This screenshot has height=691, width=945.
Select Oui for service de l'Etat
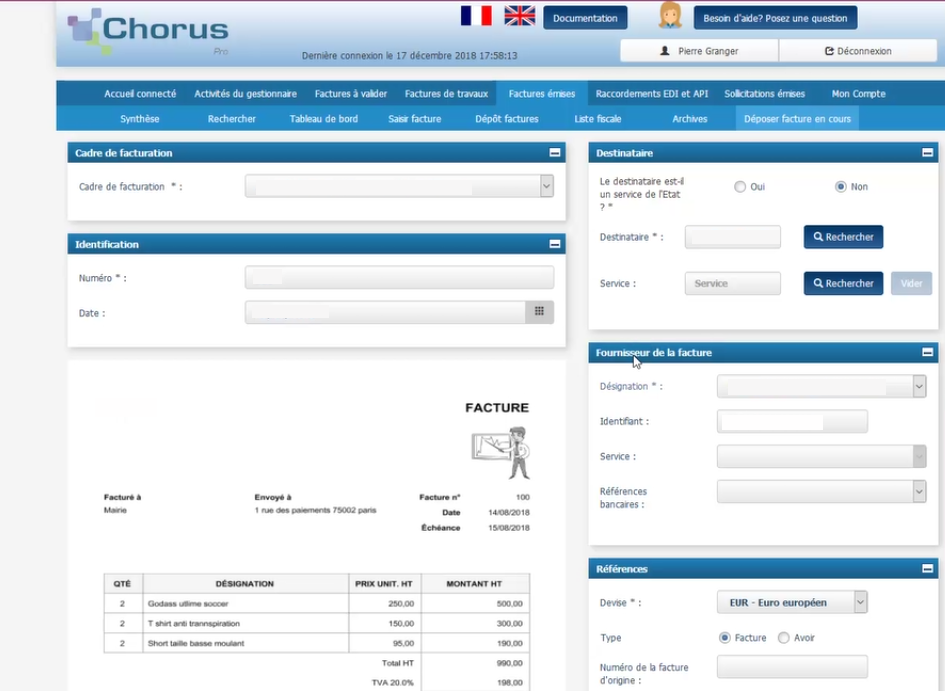[740, 187]
